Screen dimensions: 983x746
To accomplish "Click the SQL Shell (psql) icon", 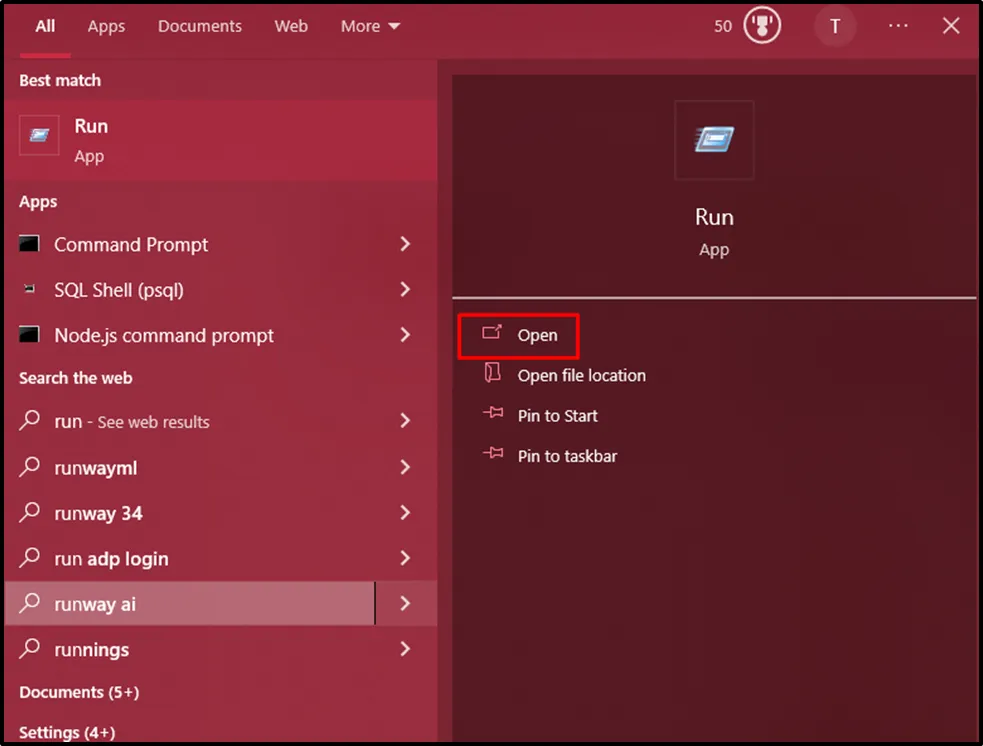I will pos(30,290).
